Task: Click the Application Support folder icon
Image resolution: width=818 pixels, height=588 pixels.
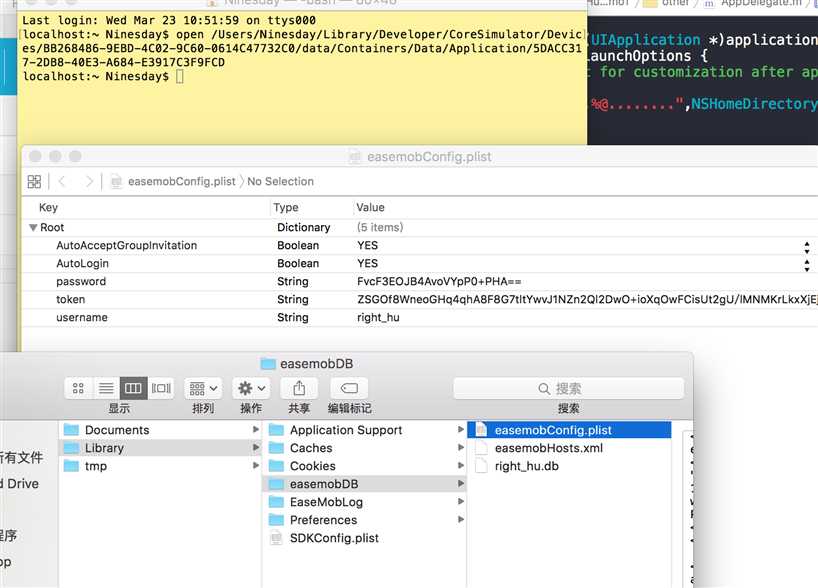Action: click(x=276, y=430)
